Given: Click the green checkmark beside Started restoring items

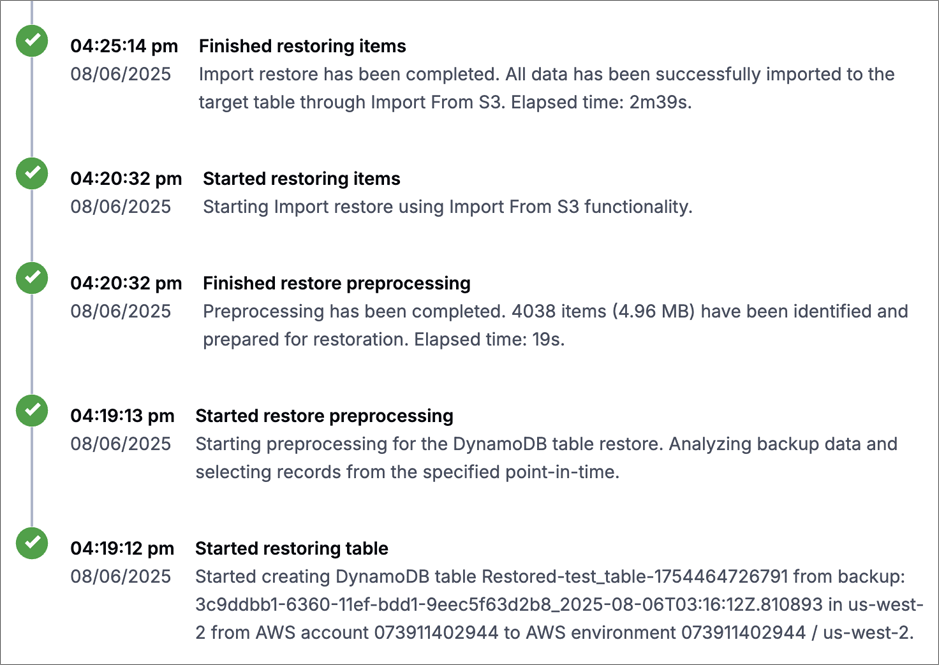Looking at the screenshot, I should [x=32, y=173].
